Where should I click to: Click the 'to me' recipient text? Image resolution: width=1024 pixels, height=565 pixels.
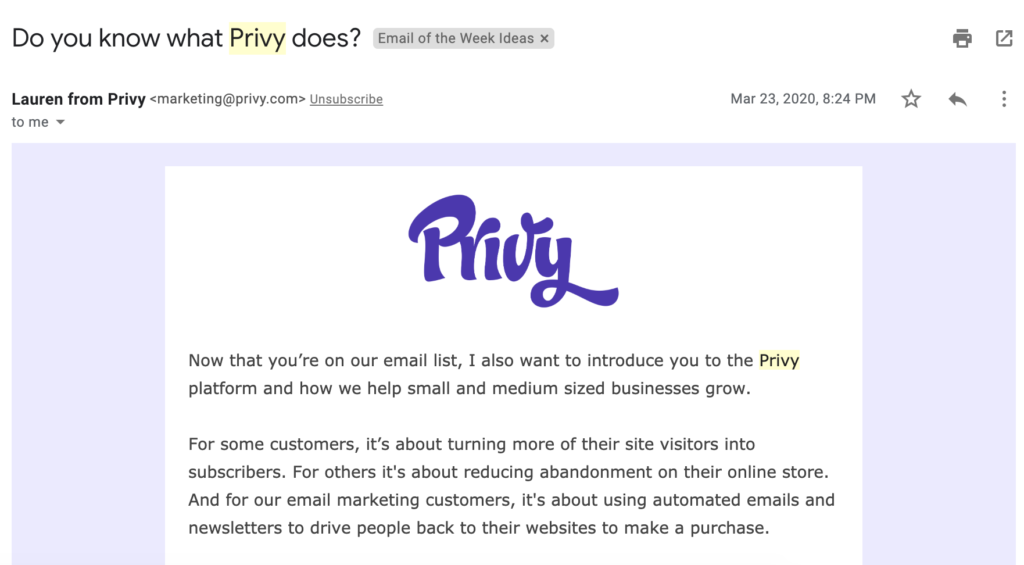point(30,122)
